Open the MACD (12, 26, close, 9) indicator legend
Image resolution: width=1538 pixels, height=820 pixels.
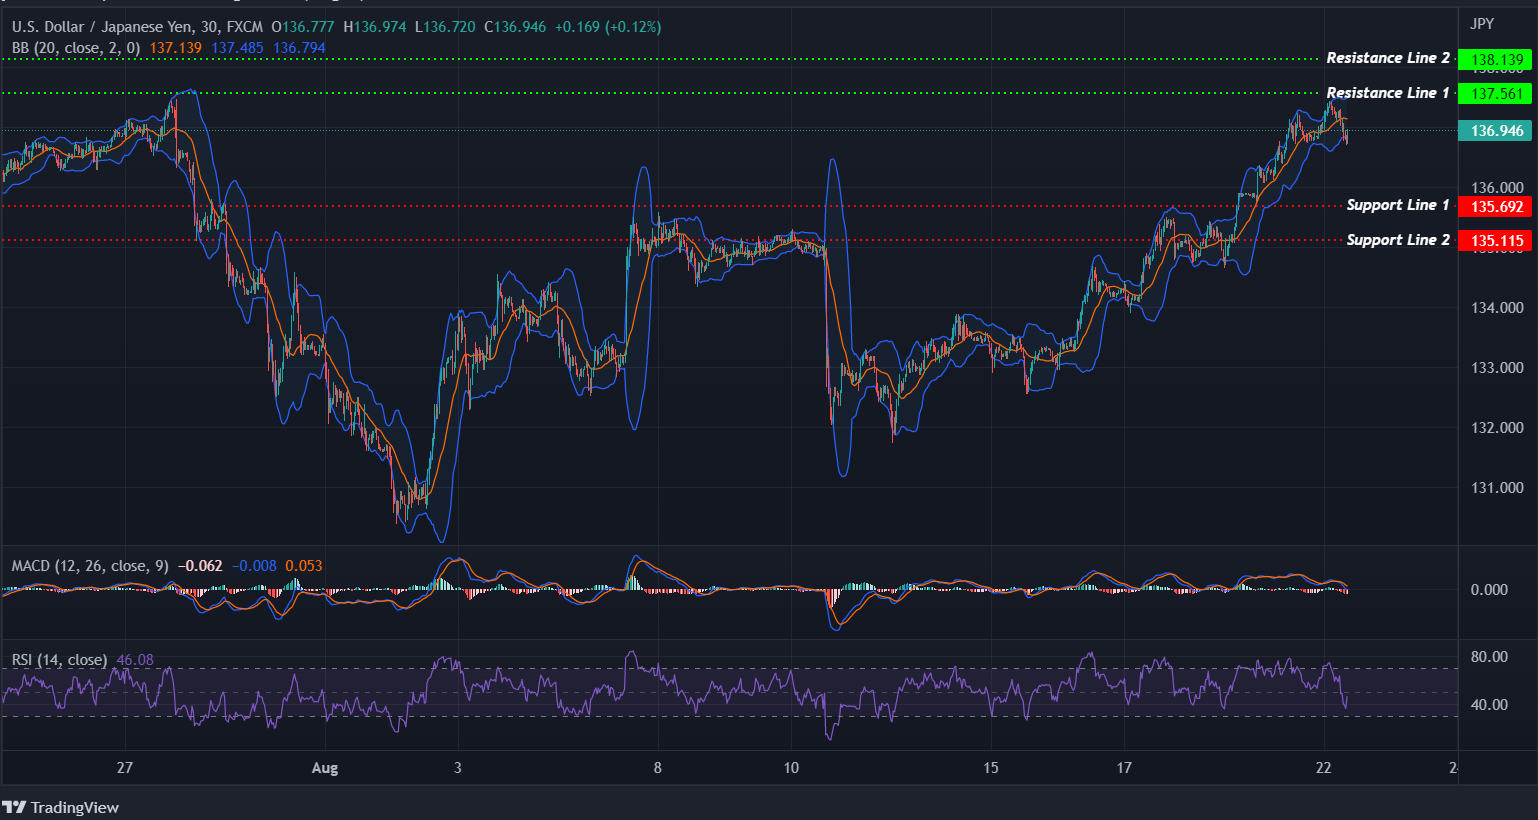[x=90, y=565]
